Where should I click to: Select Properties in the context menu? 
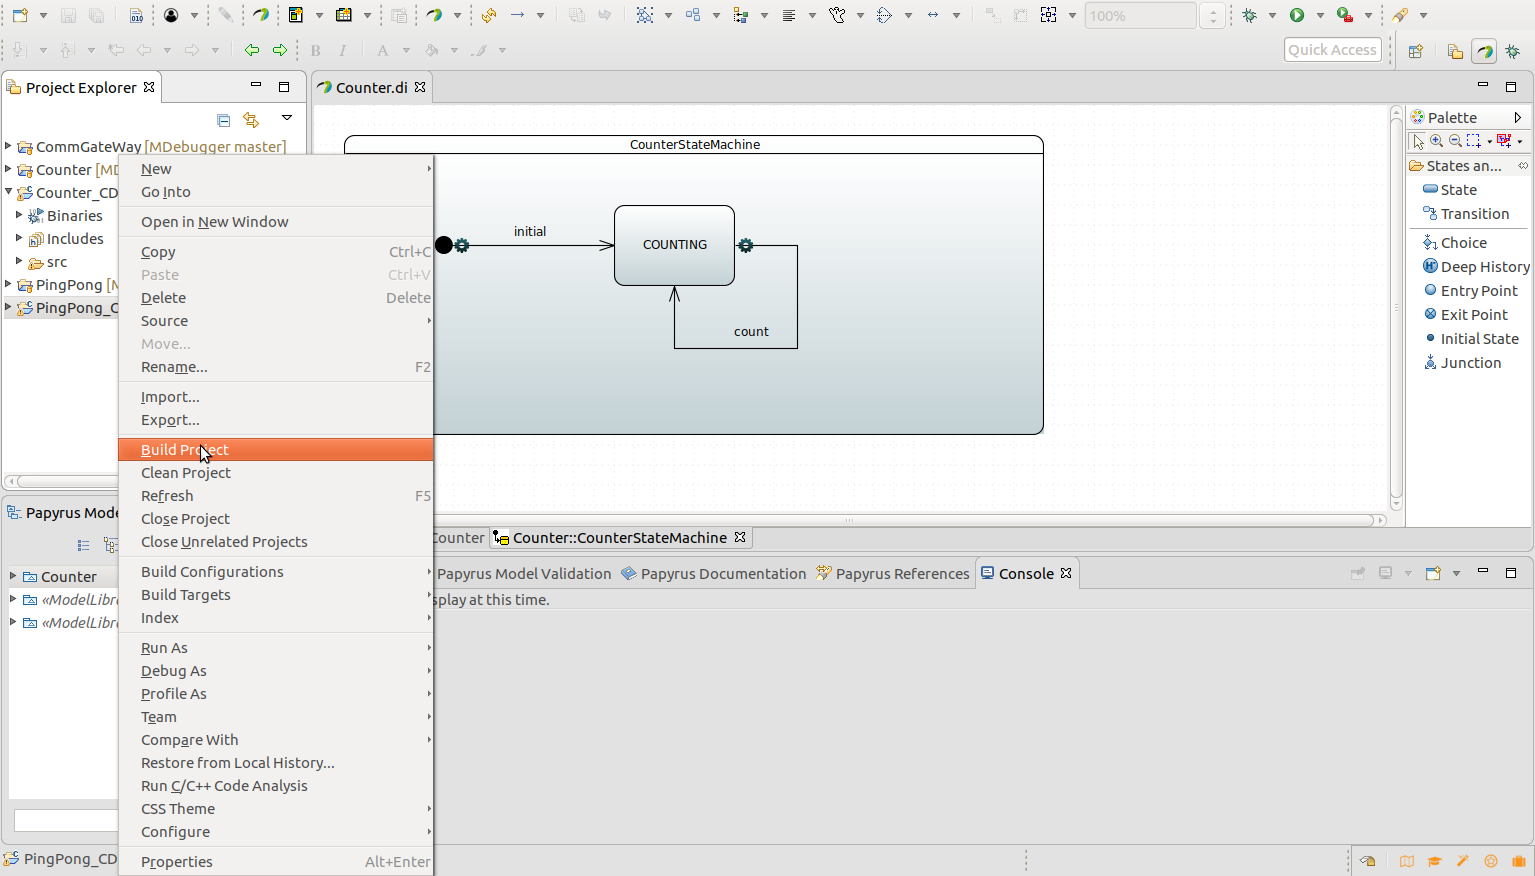pyautogui.click(x=177, y=862)
